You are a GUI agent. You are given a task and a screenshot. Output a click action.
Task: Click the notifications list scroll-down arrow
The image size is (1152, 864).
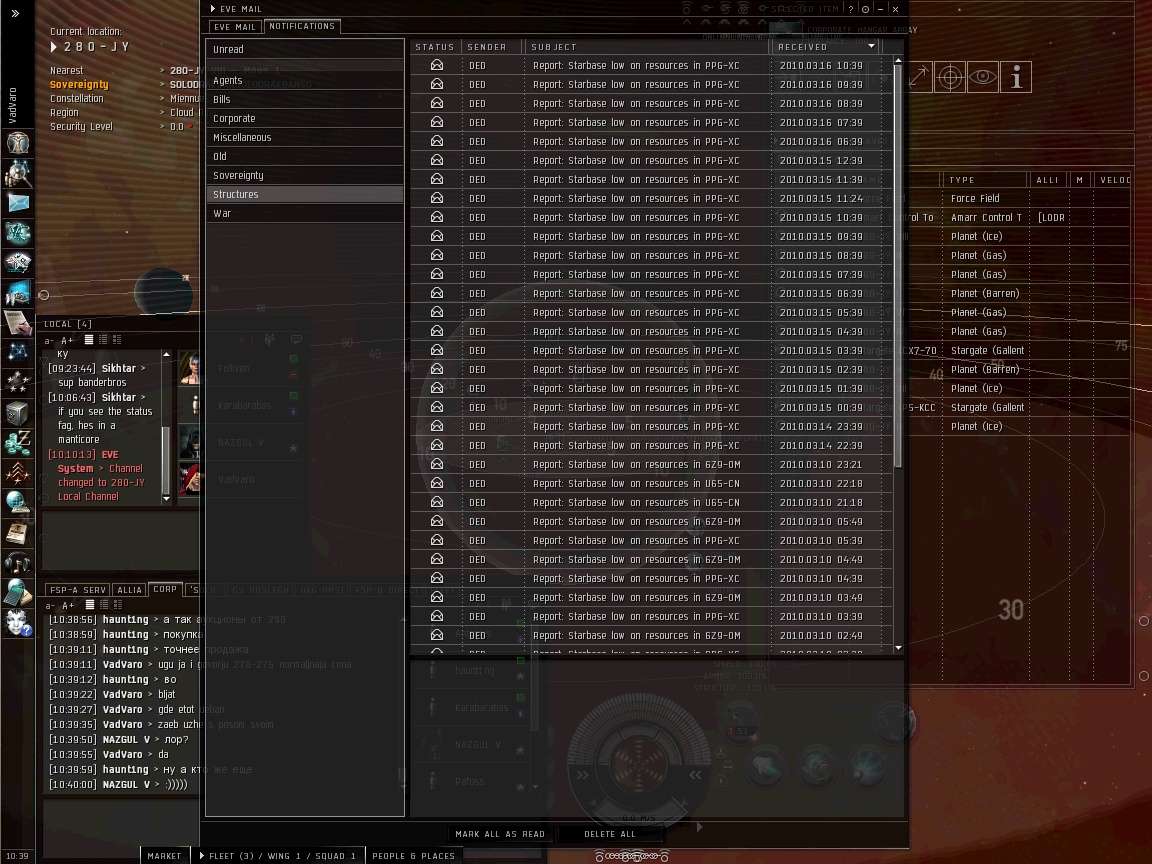click(x=898, y=648)
